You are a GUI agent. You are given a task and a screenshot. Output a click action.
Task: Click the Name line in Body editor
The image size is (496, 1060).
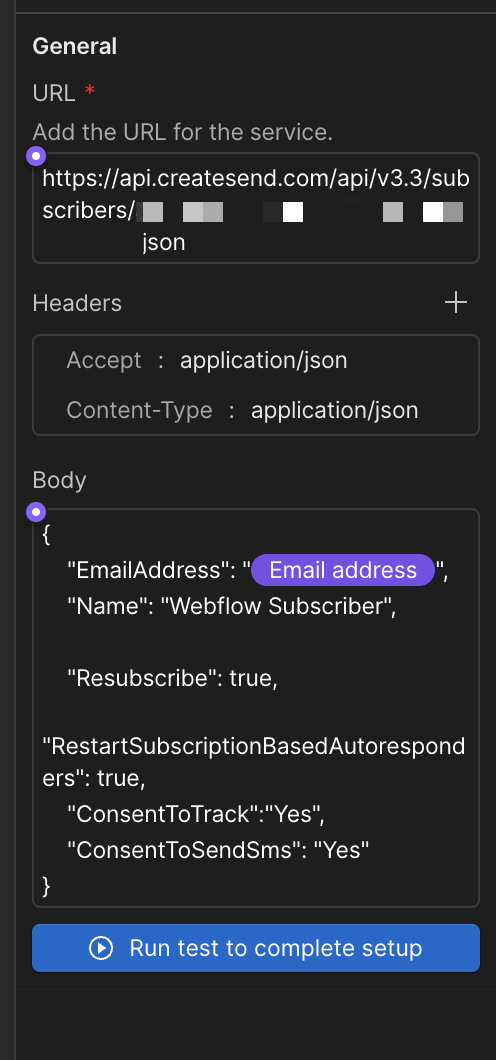point(231,606)
